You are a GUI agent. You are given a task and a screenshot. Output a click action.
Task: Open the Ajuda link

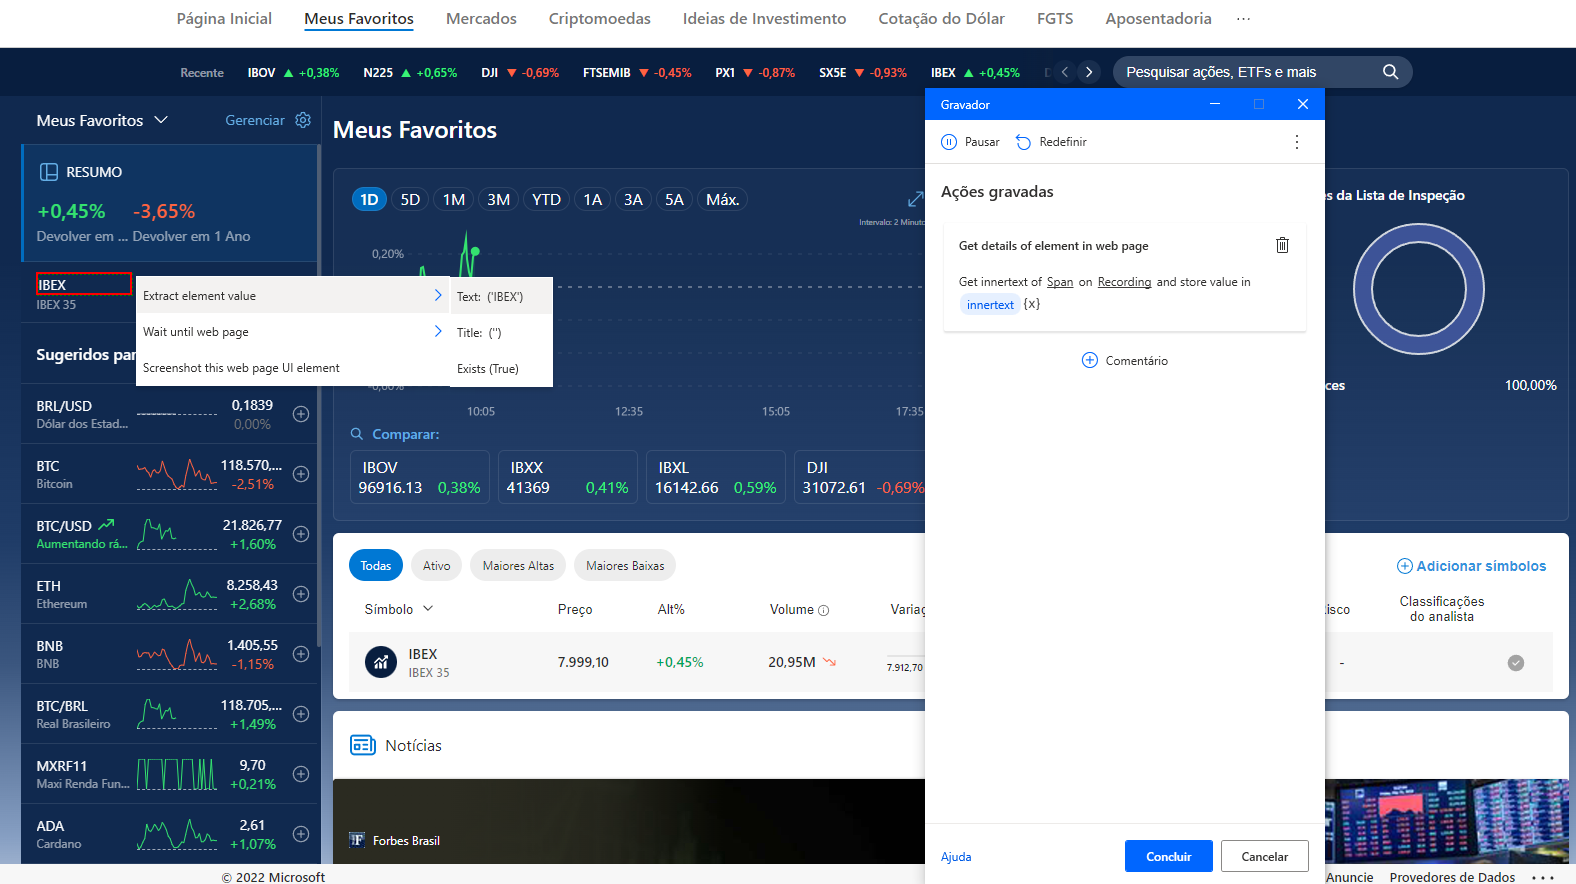(x=956, y=856)
